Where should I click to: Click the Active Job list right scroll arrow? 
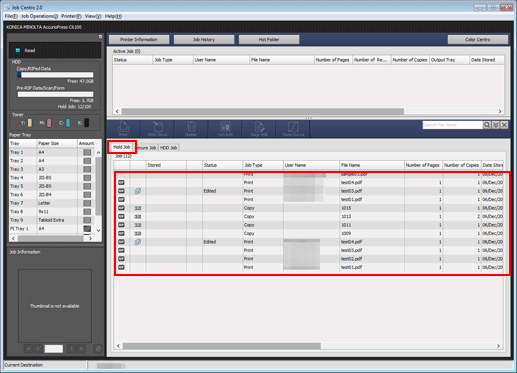tap(500, 111)
